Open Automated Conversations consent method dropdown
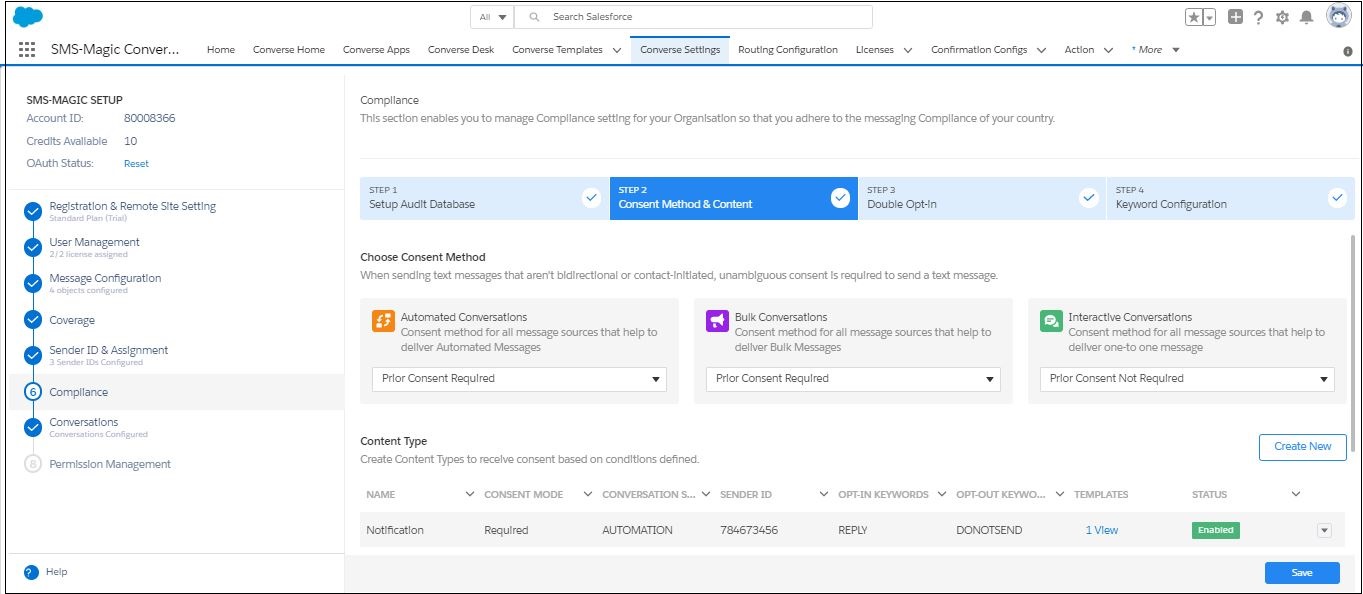The image size is (1363, 594). [x=519, y=379]
